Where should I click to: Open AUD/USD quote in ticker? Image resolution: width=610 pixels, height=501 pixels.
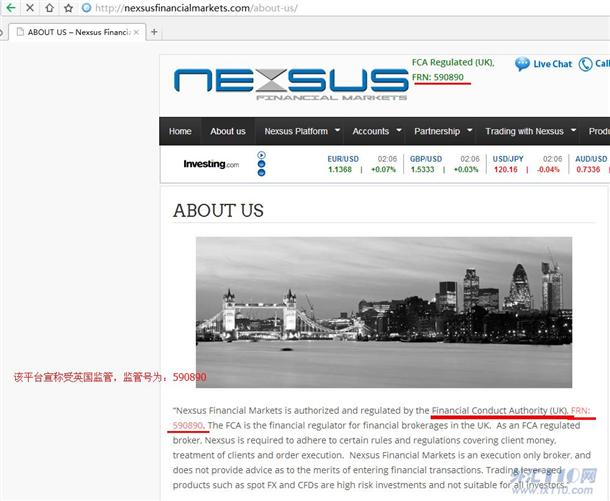591,159
